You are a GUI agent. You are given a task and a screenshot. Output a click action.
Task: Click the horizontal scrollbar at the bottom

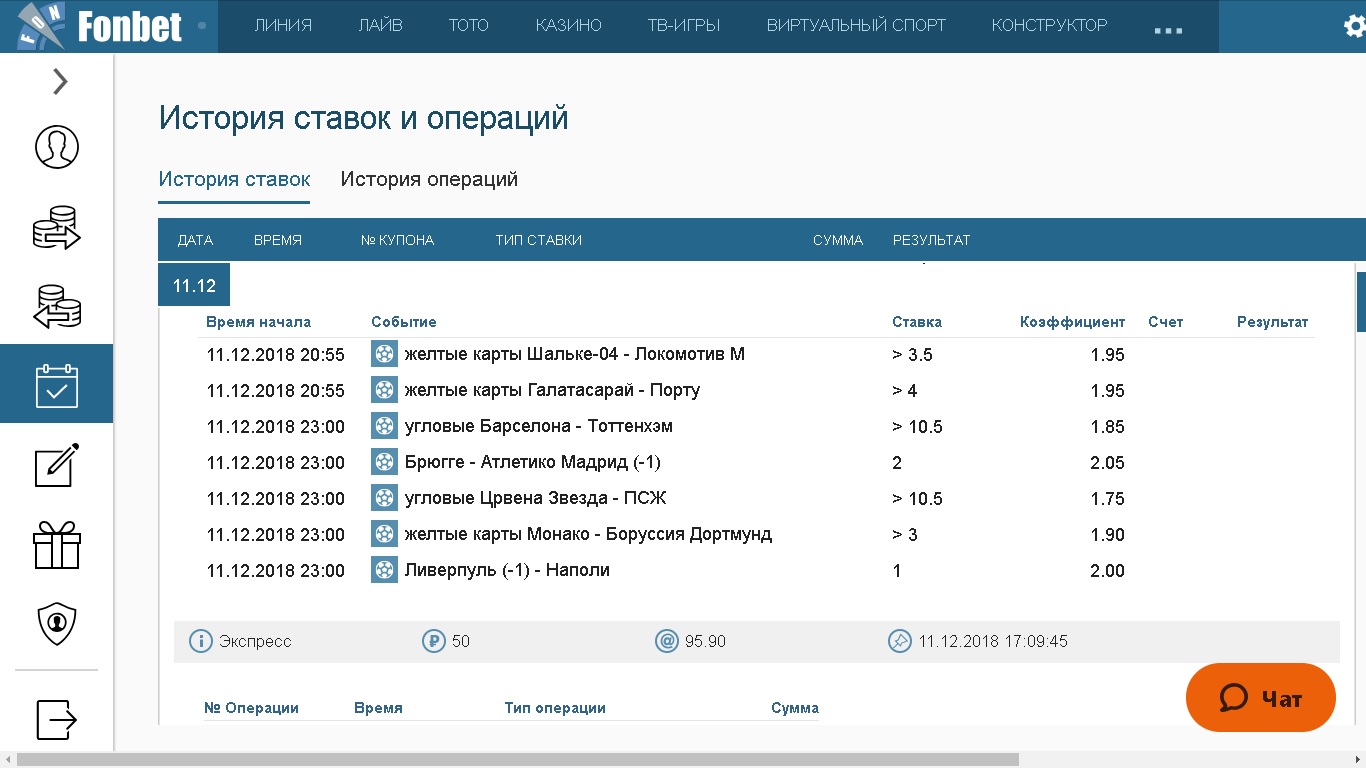click(x=517, y=760)
